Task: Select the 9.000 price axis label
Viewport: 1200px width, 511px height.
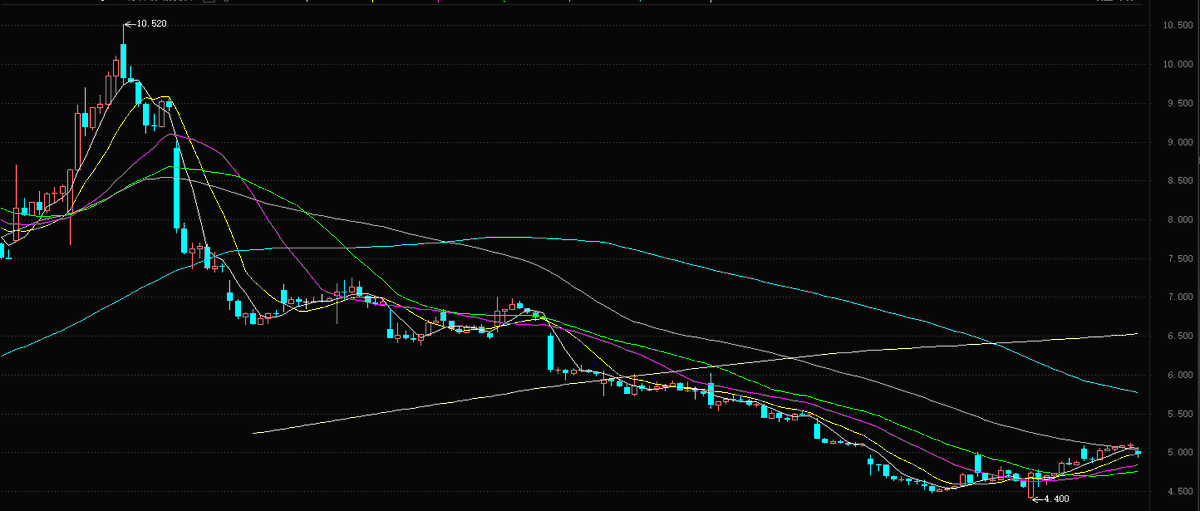Action: (1179, 142)
